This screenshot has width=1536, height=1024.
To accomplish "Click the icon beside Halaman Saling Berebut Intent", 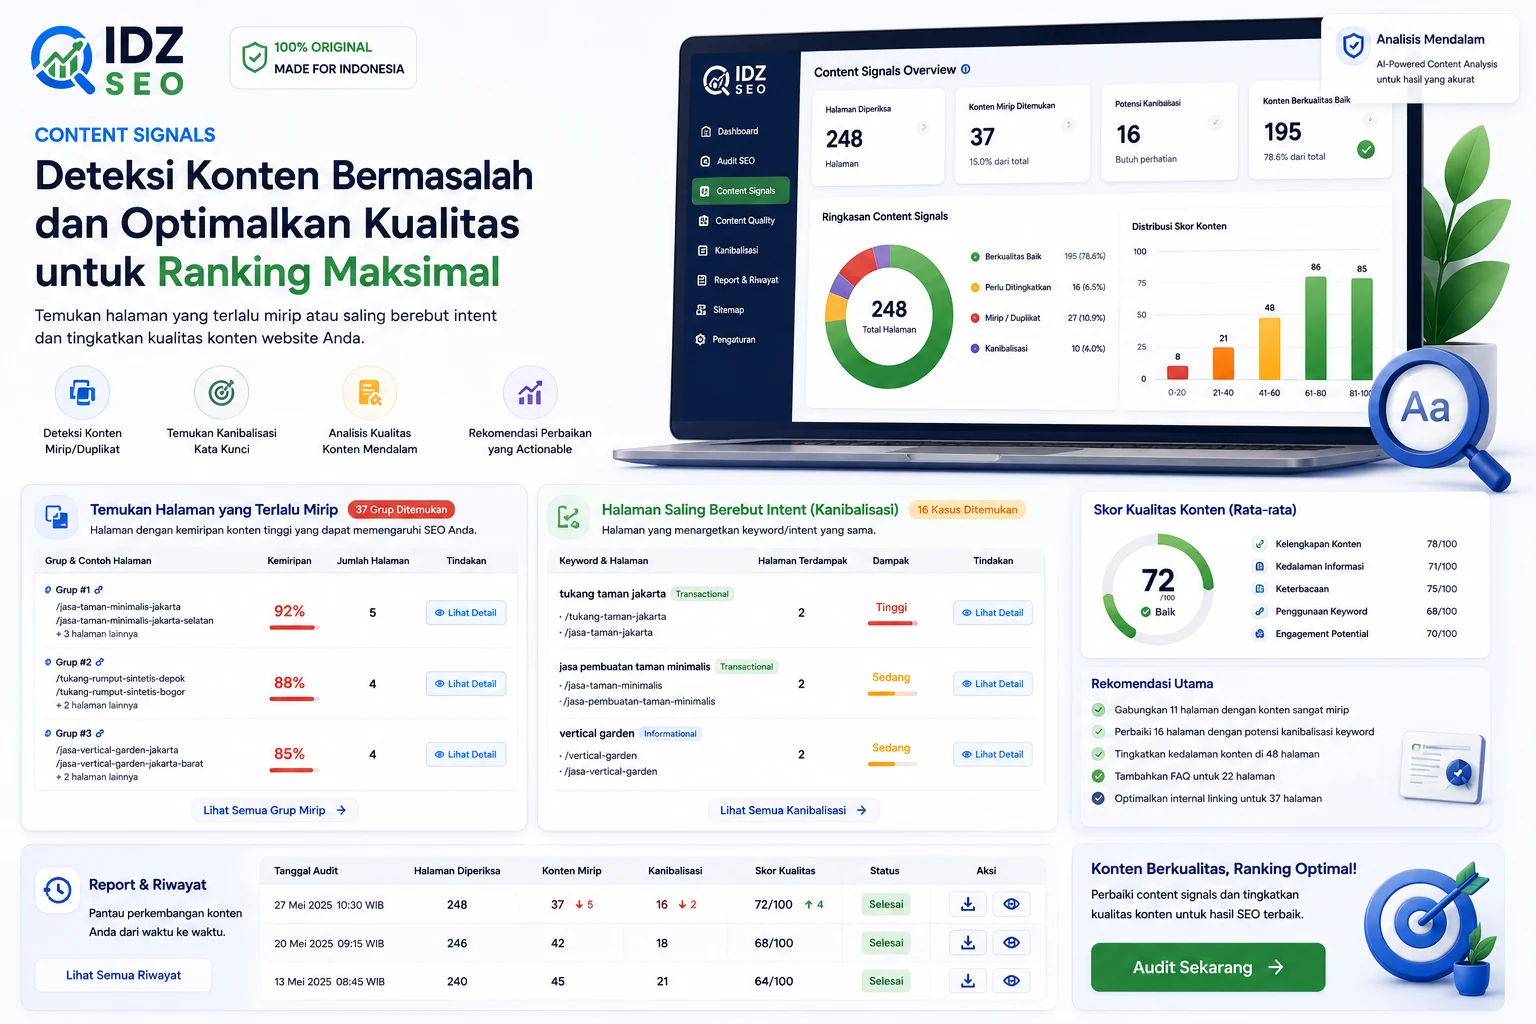I will (x=568, y=517).
